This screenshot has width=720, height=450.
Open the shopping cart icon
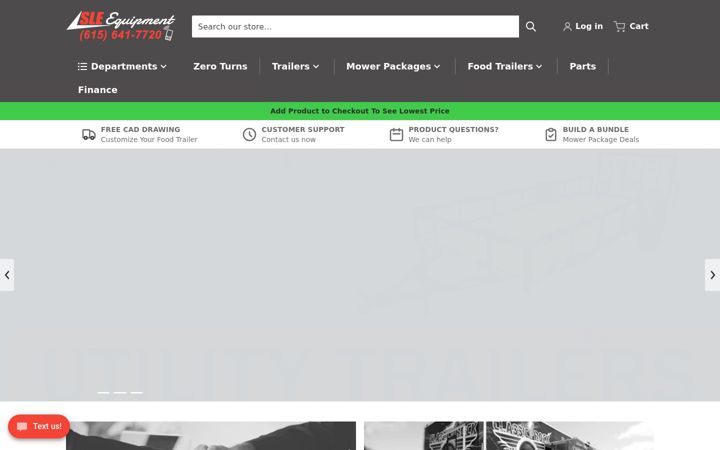click(x=619, y=27)
